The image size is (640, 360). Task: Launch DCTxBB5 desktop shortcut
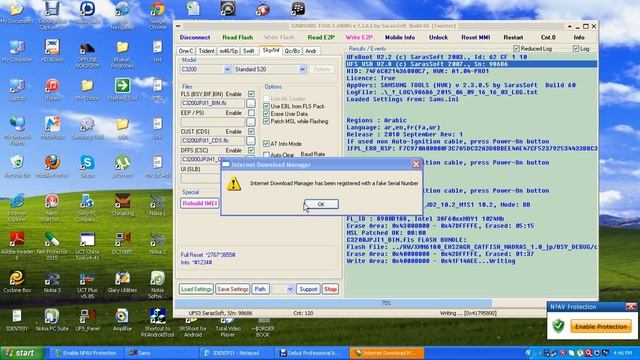click(122, 243)
